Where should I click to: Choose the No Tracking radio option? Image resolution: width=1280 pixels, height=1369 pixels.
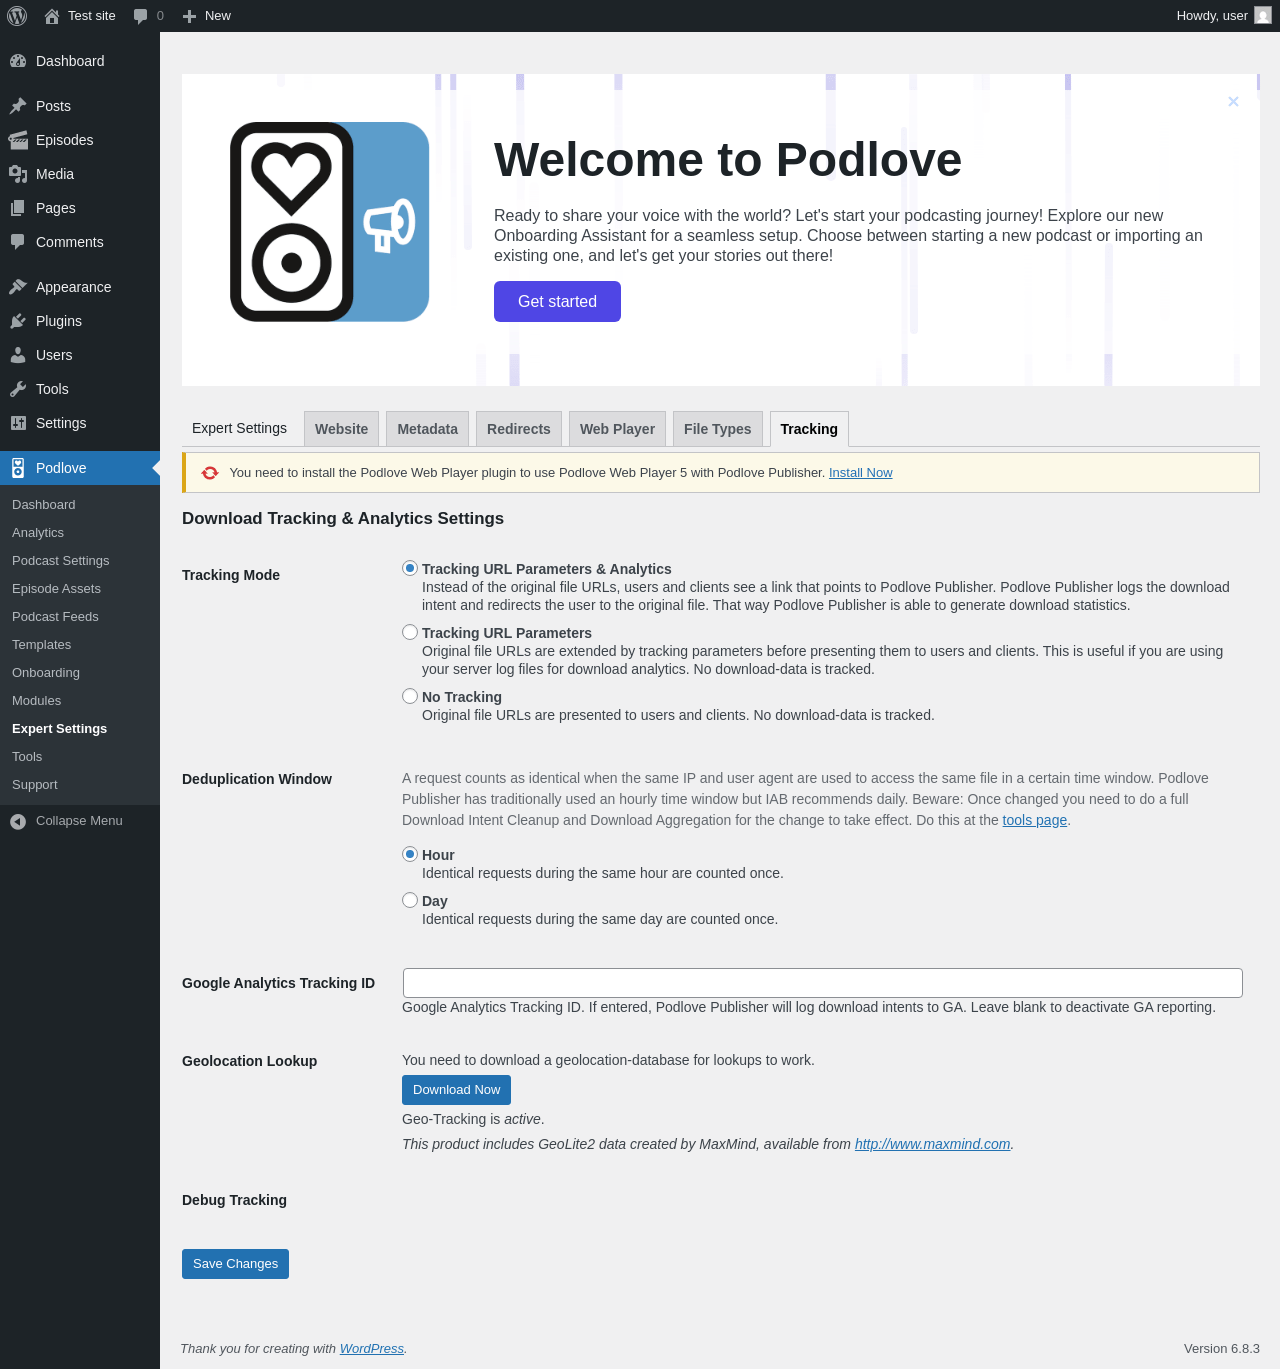(410, 696)
